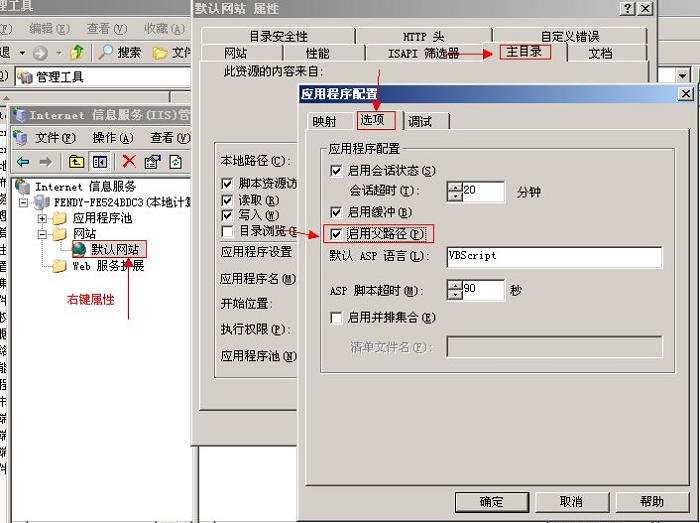Collapse the 网站 tree node
Viewport: 700px width, 523px height.
pos(42,234)
